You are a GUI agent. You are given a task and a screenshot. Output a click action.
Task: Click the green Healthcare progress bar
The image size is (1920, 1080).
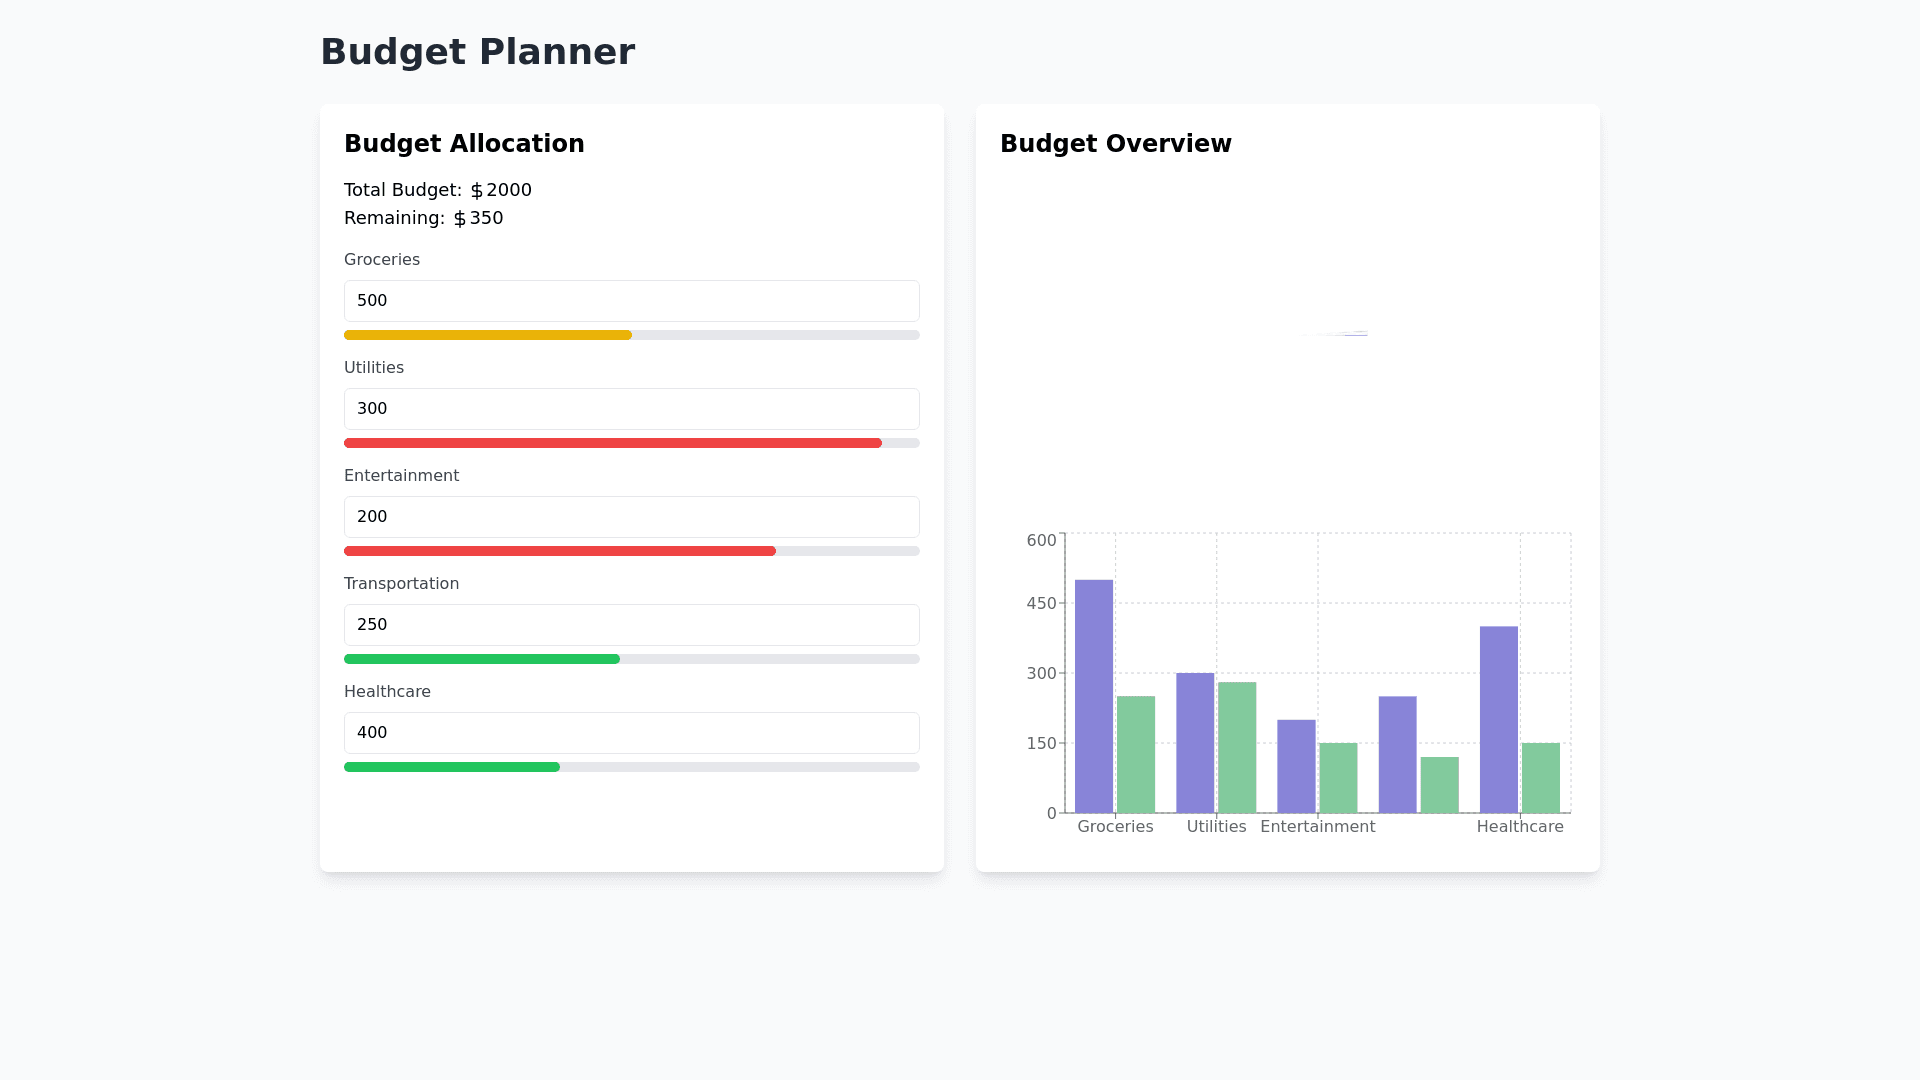pos(452,767)
